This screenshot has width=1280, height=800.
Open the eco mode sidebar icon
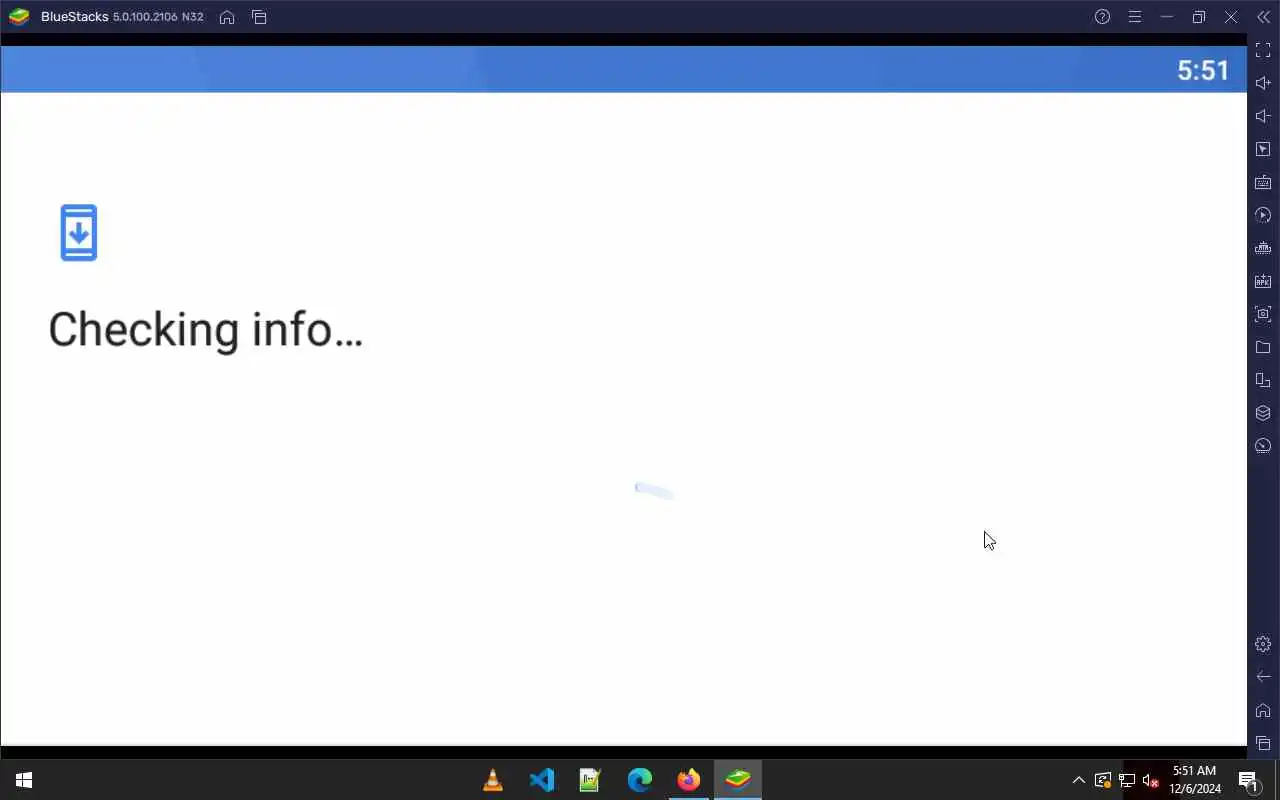click(x=1263, y=446)
